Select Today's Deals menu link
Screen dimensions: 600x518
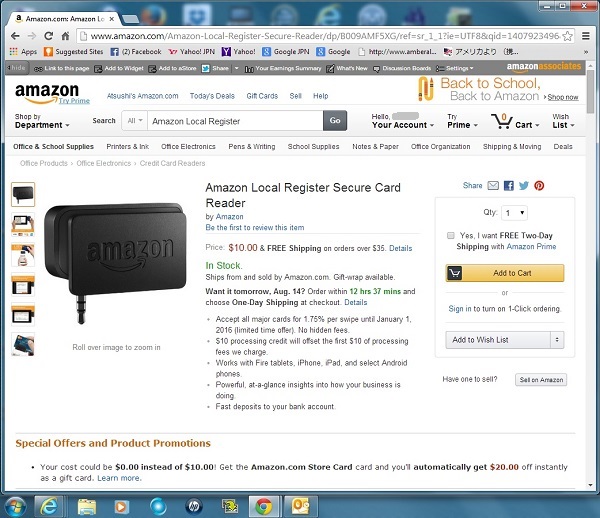212,96
